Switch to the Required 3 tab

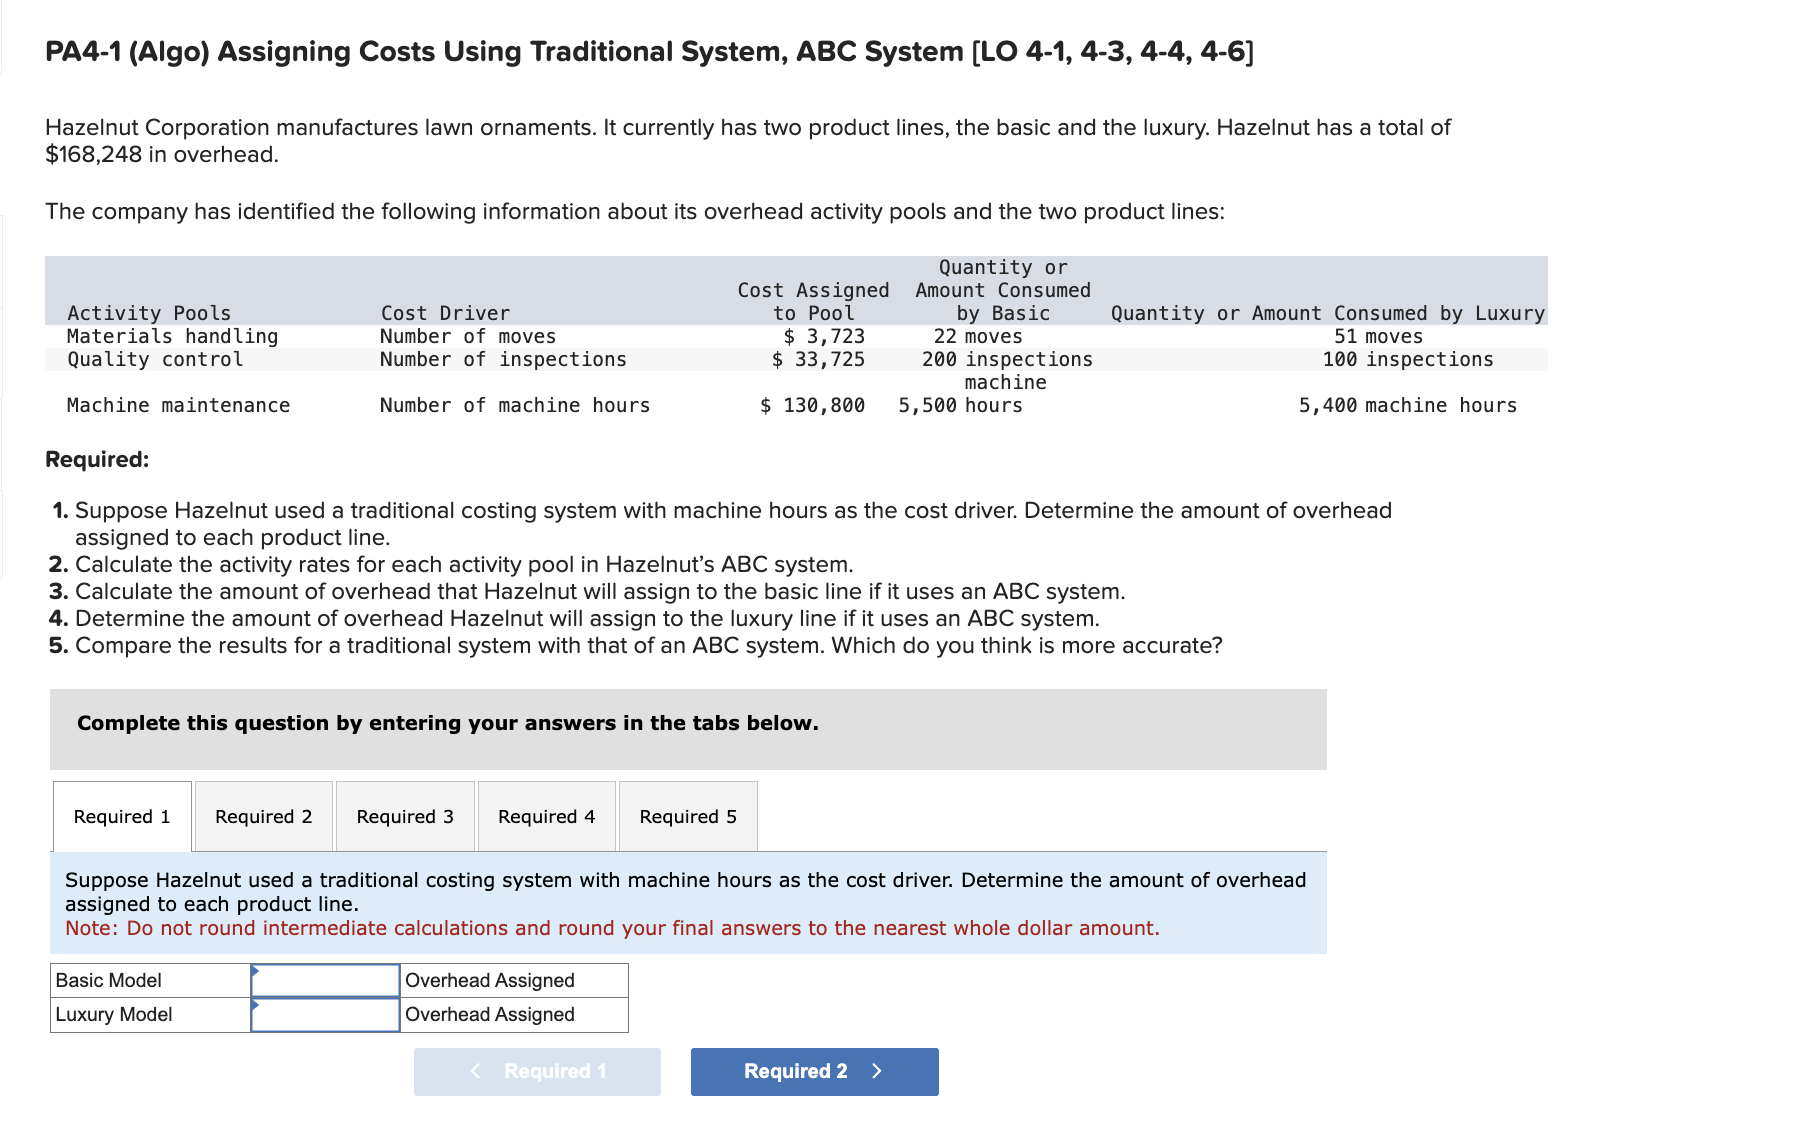pos(404,816)
